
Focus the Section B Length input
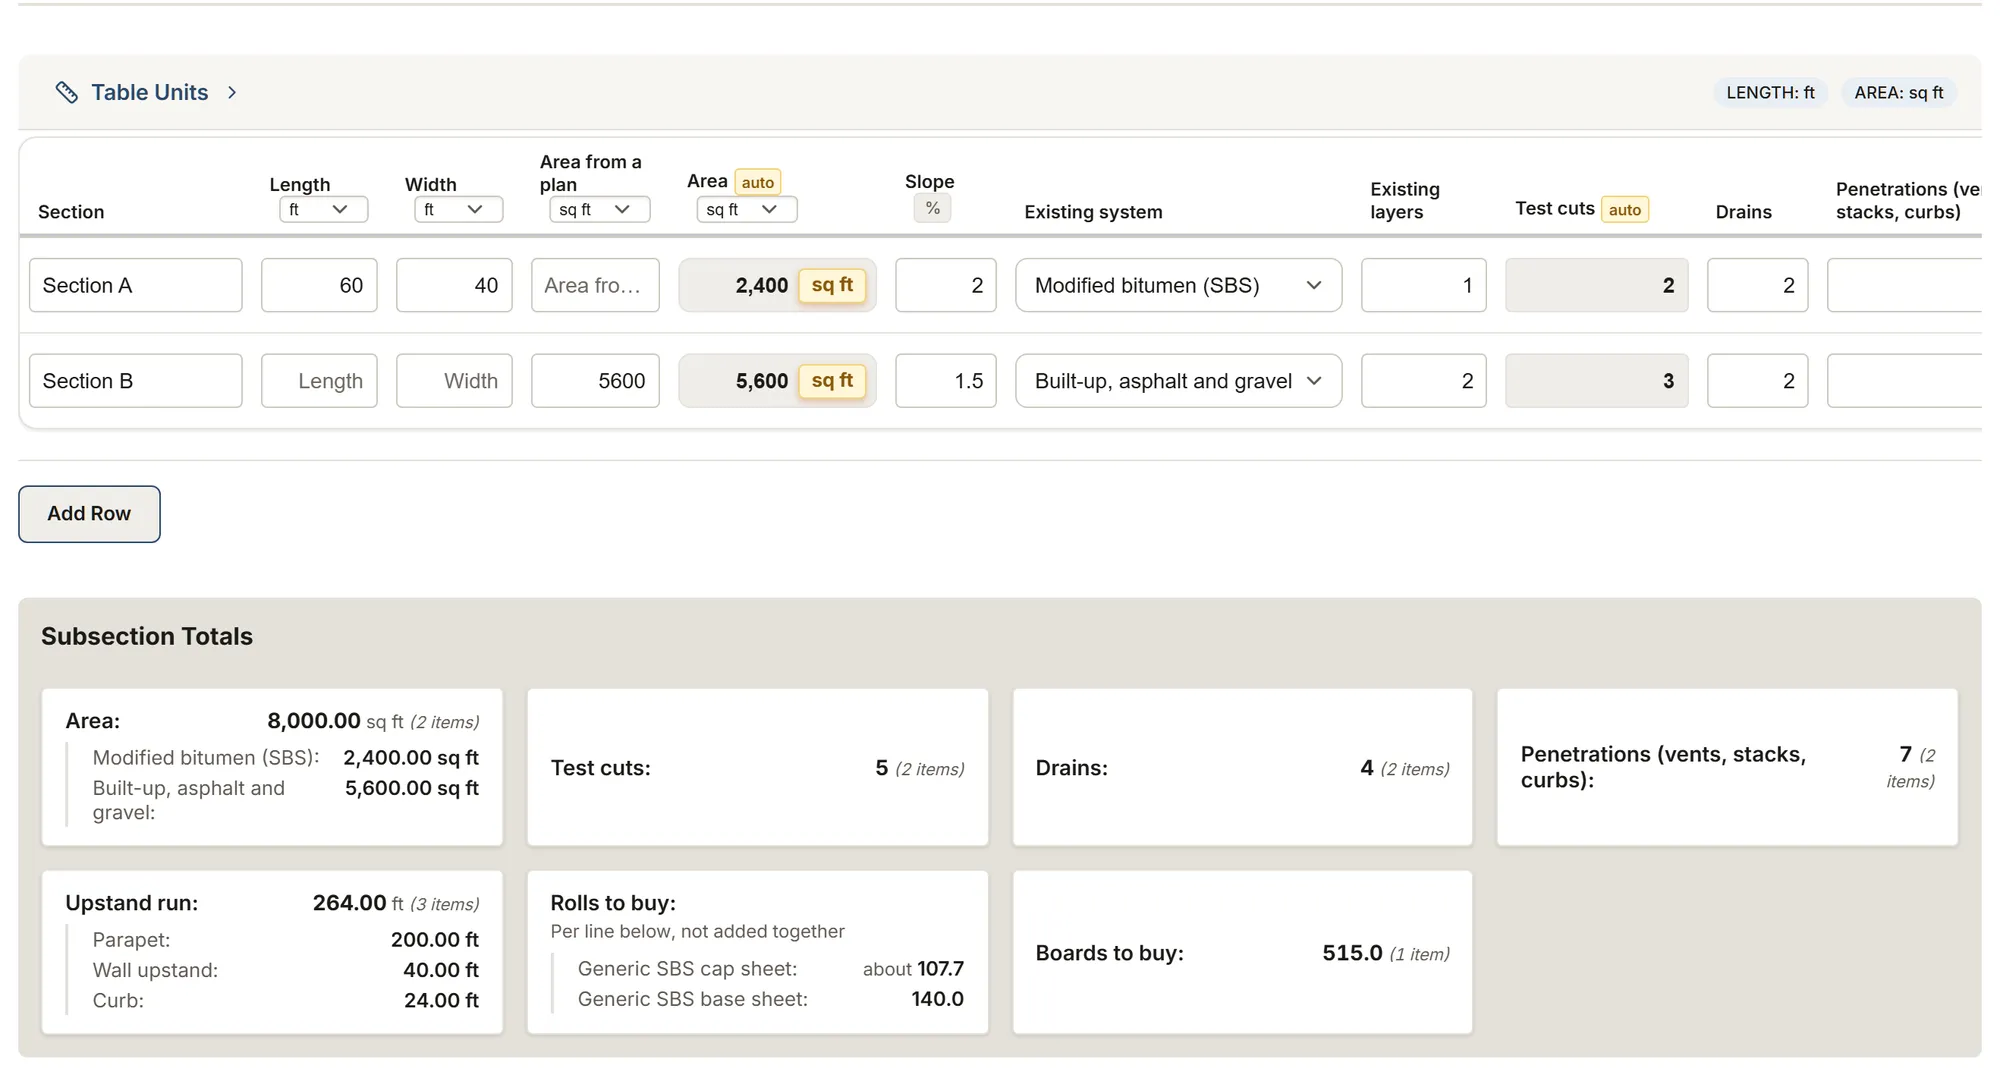[319, 381]
